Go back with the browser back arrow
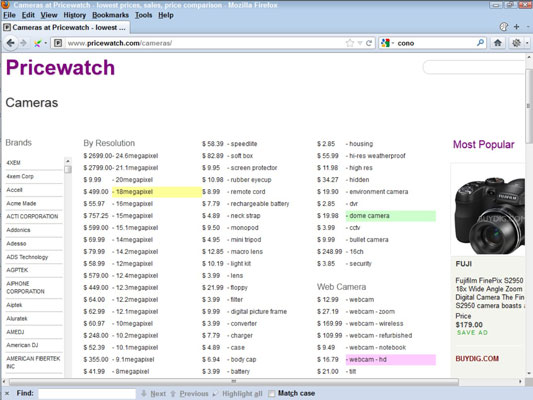 [11, 43]
